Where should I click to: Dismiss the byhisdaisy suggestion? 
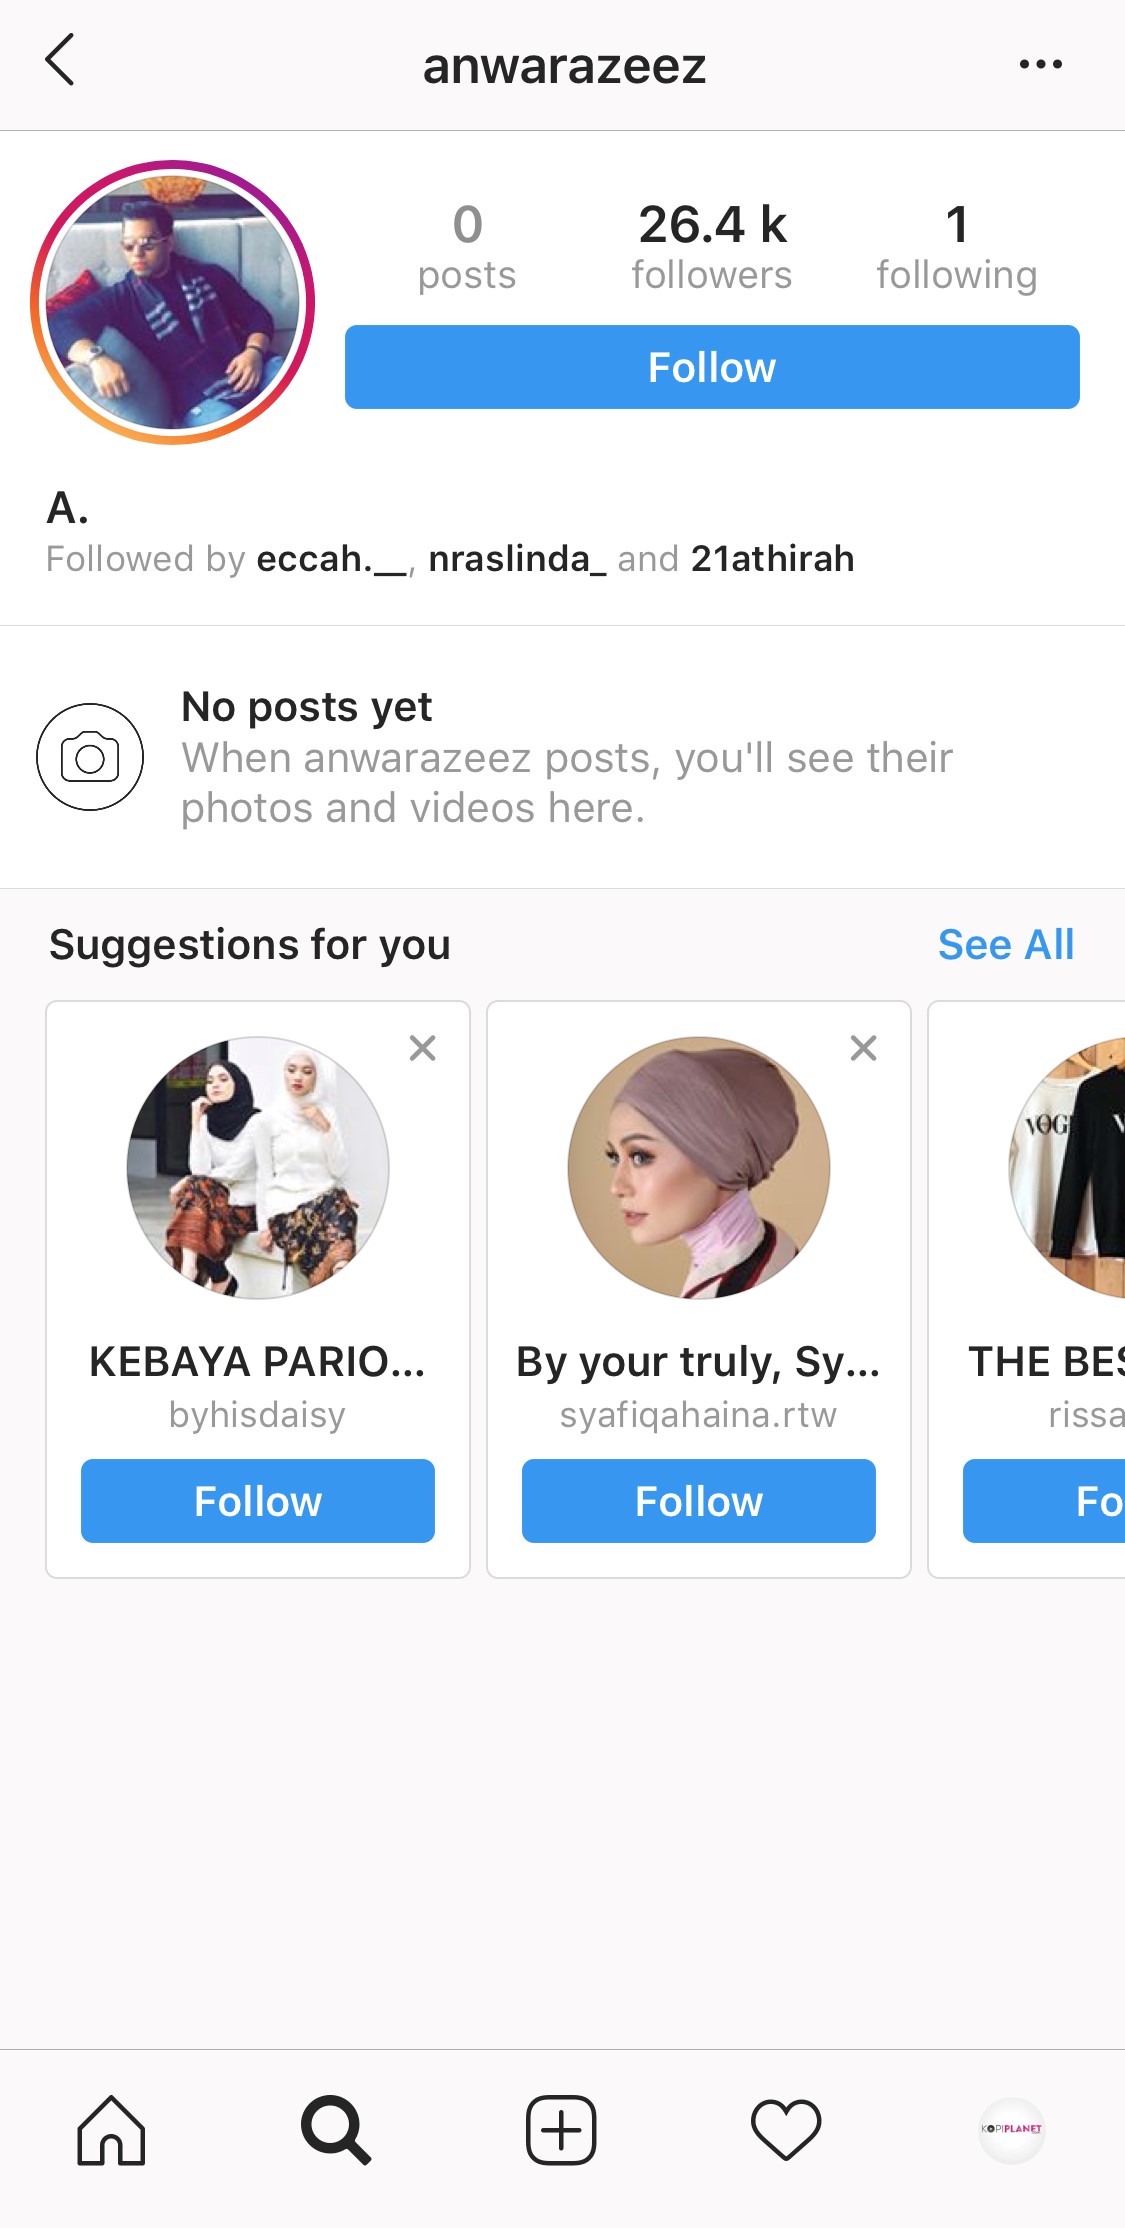pyautogui.click(x=423, y=1048)
